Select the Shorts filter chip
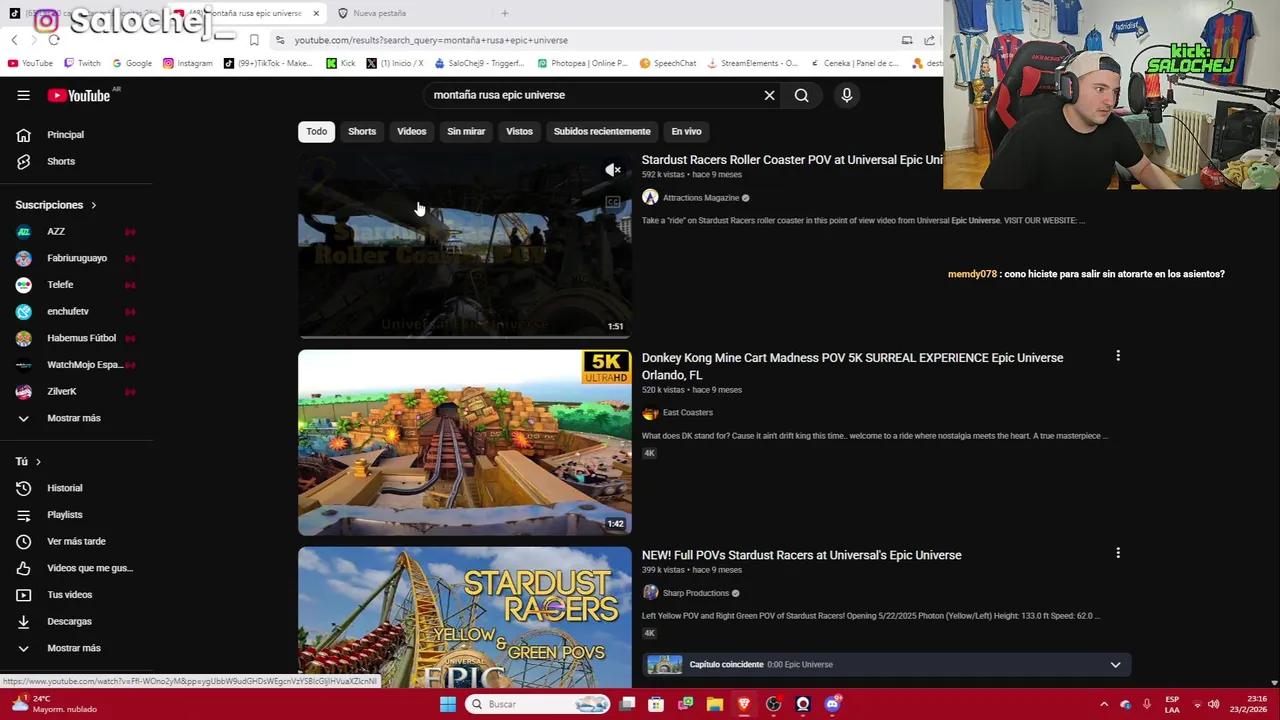 pyautogui.click(x=362, y=131)
